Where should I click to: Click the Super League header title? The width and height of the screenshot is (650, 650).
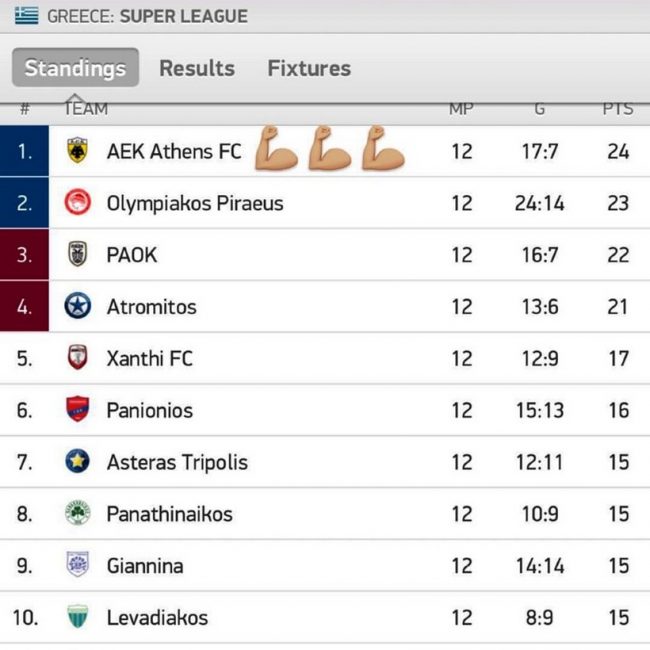183,16
